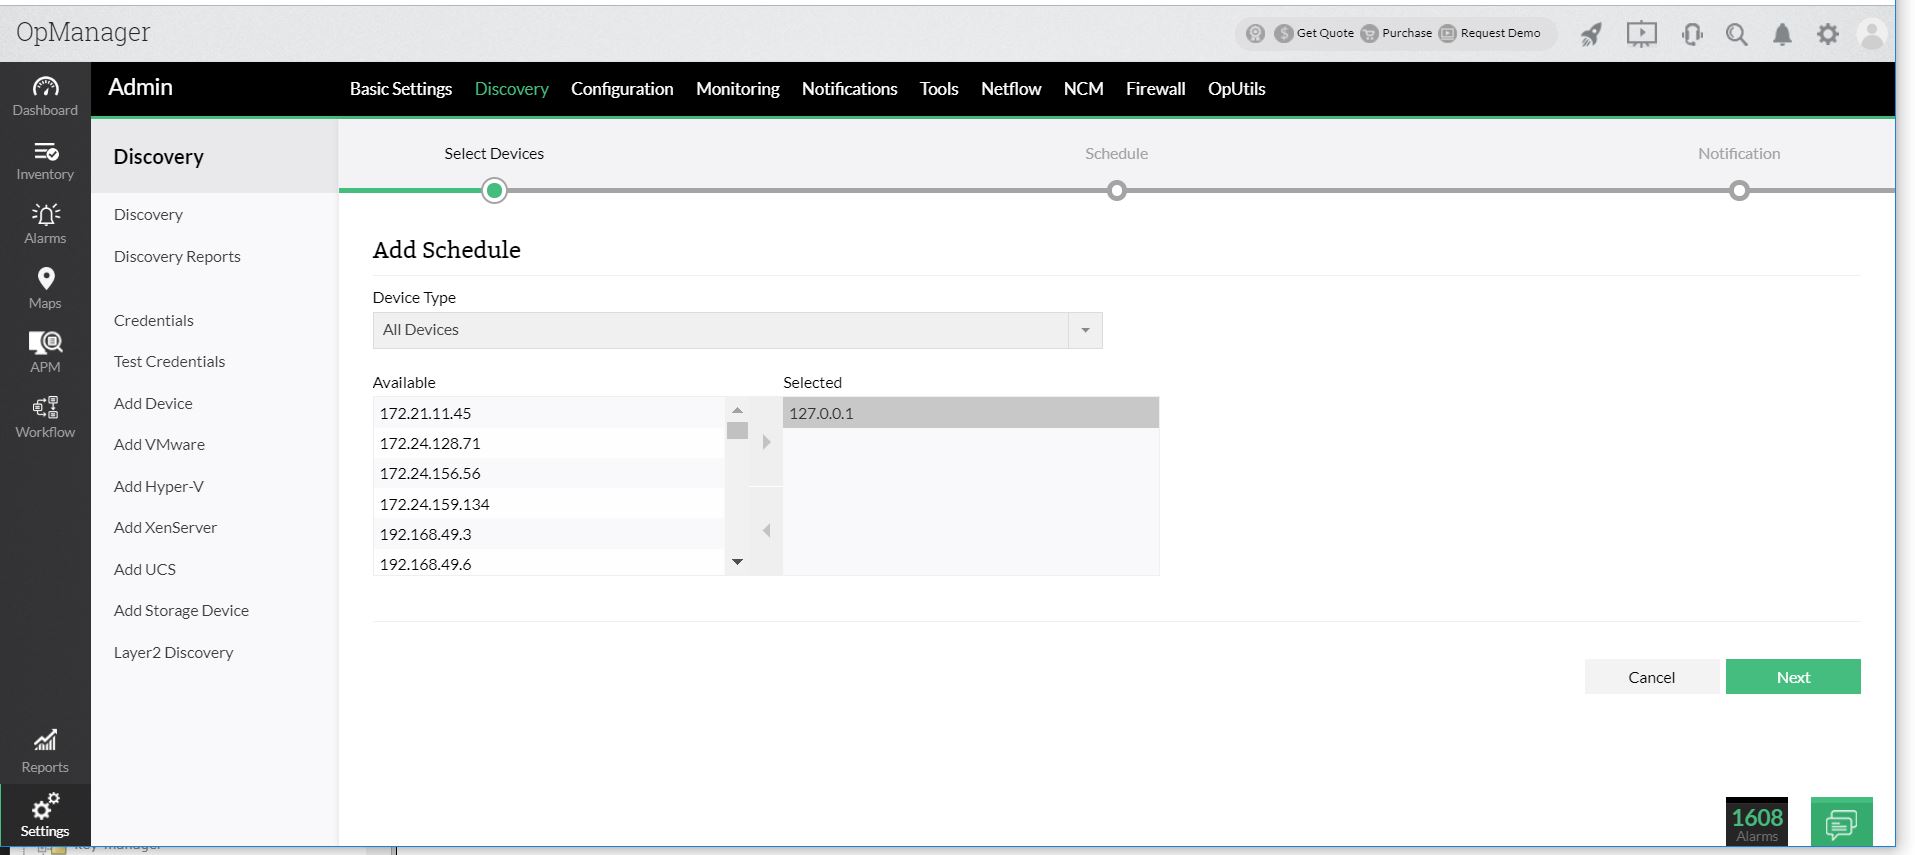Select available device 192.168.49.6

point(549,563)
